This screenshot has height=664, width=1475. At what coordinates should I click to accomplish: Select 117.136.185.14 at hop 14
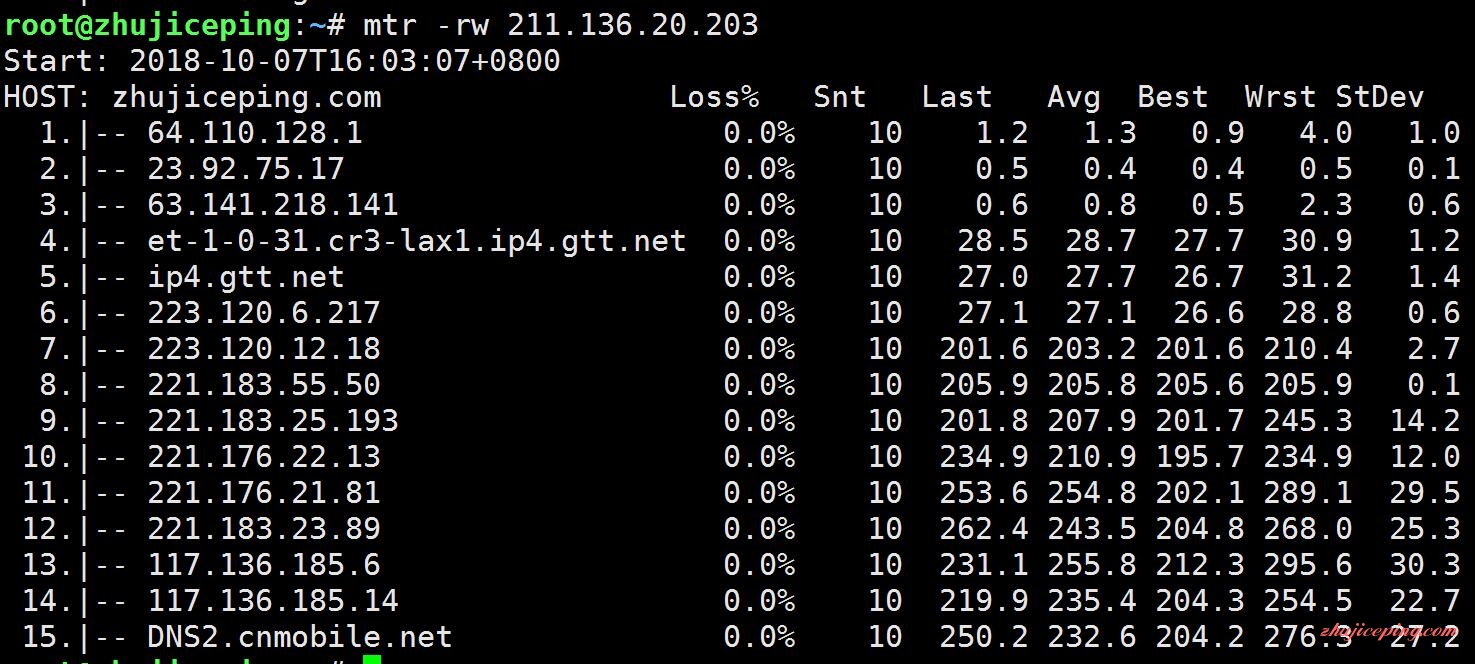(x=273, y=601)
